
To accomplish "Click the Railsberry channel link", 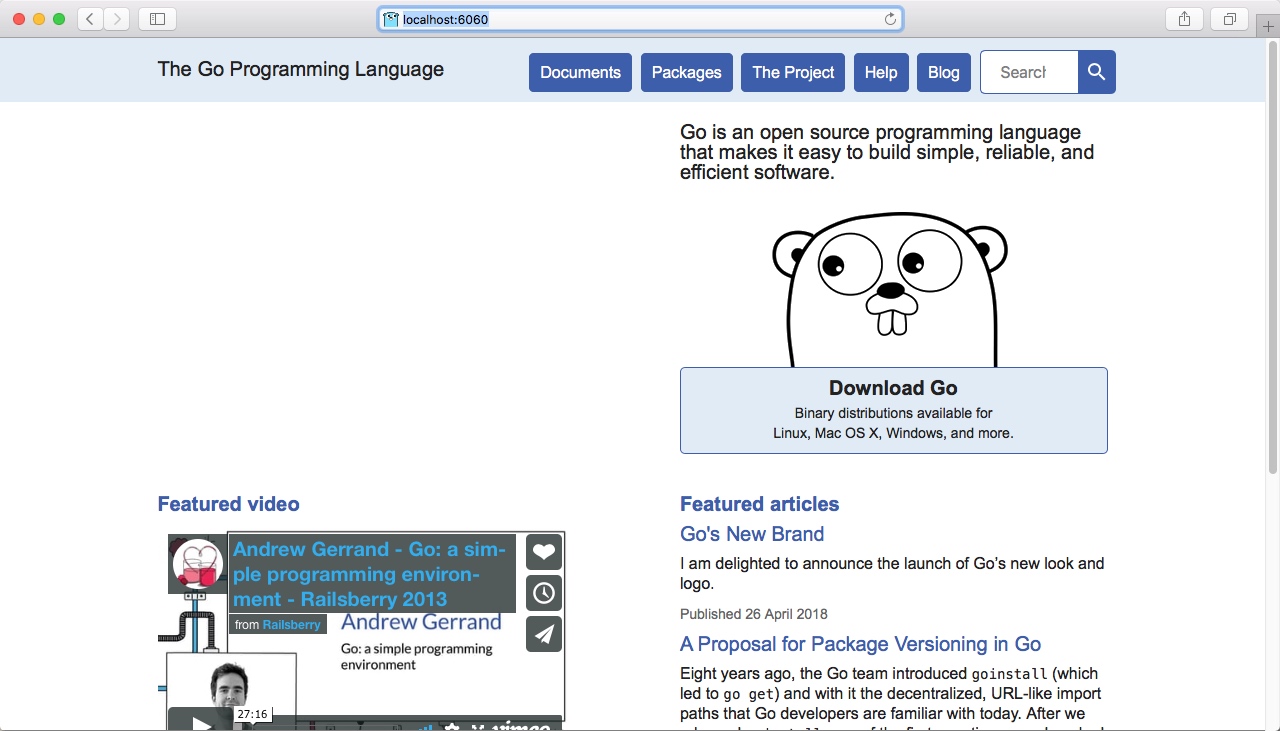I will pos(291,624).
